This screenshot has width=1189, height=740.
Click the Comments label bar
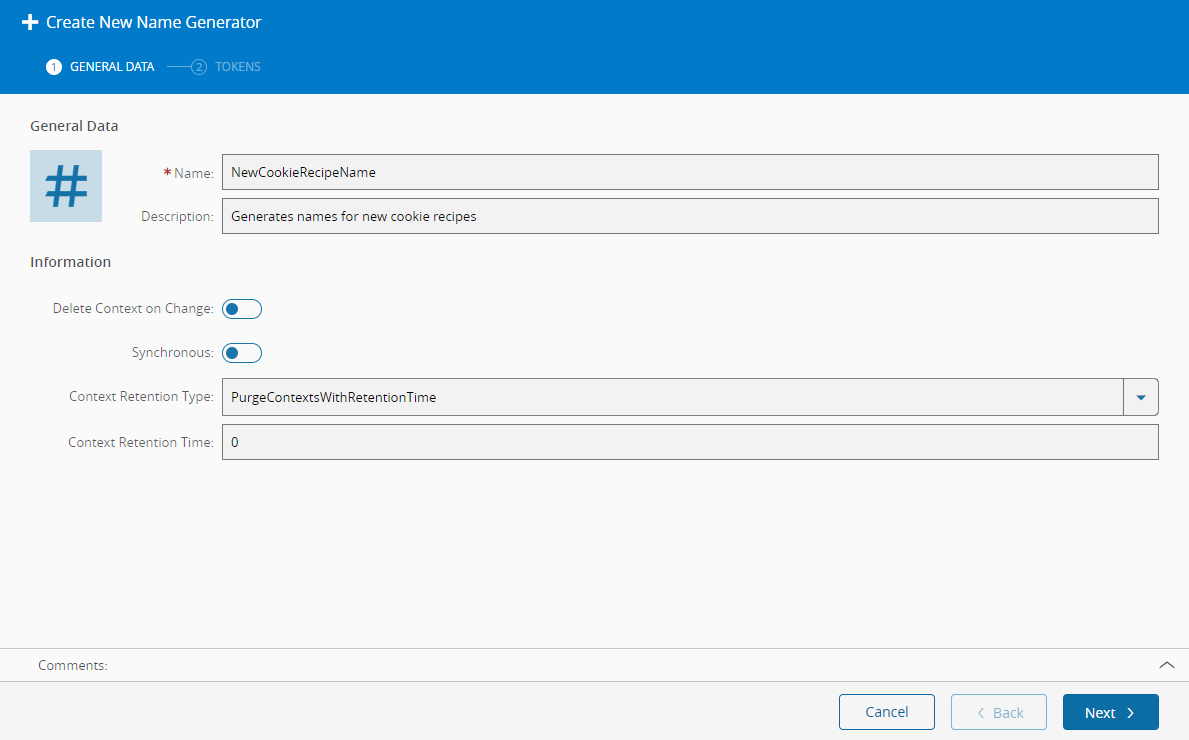(x=73, y=665)
